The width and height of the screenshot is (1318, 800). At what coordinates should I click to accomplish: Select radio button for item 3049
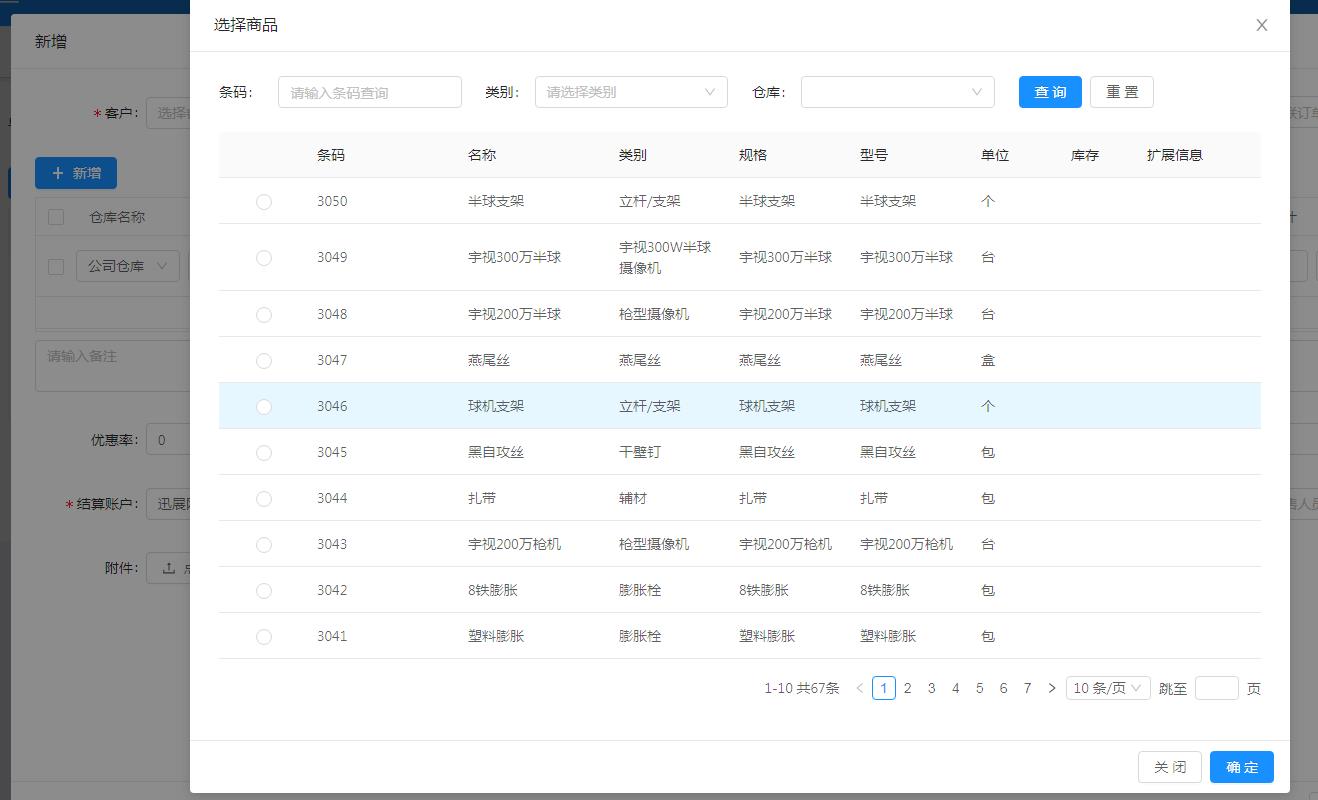[264, 257]
